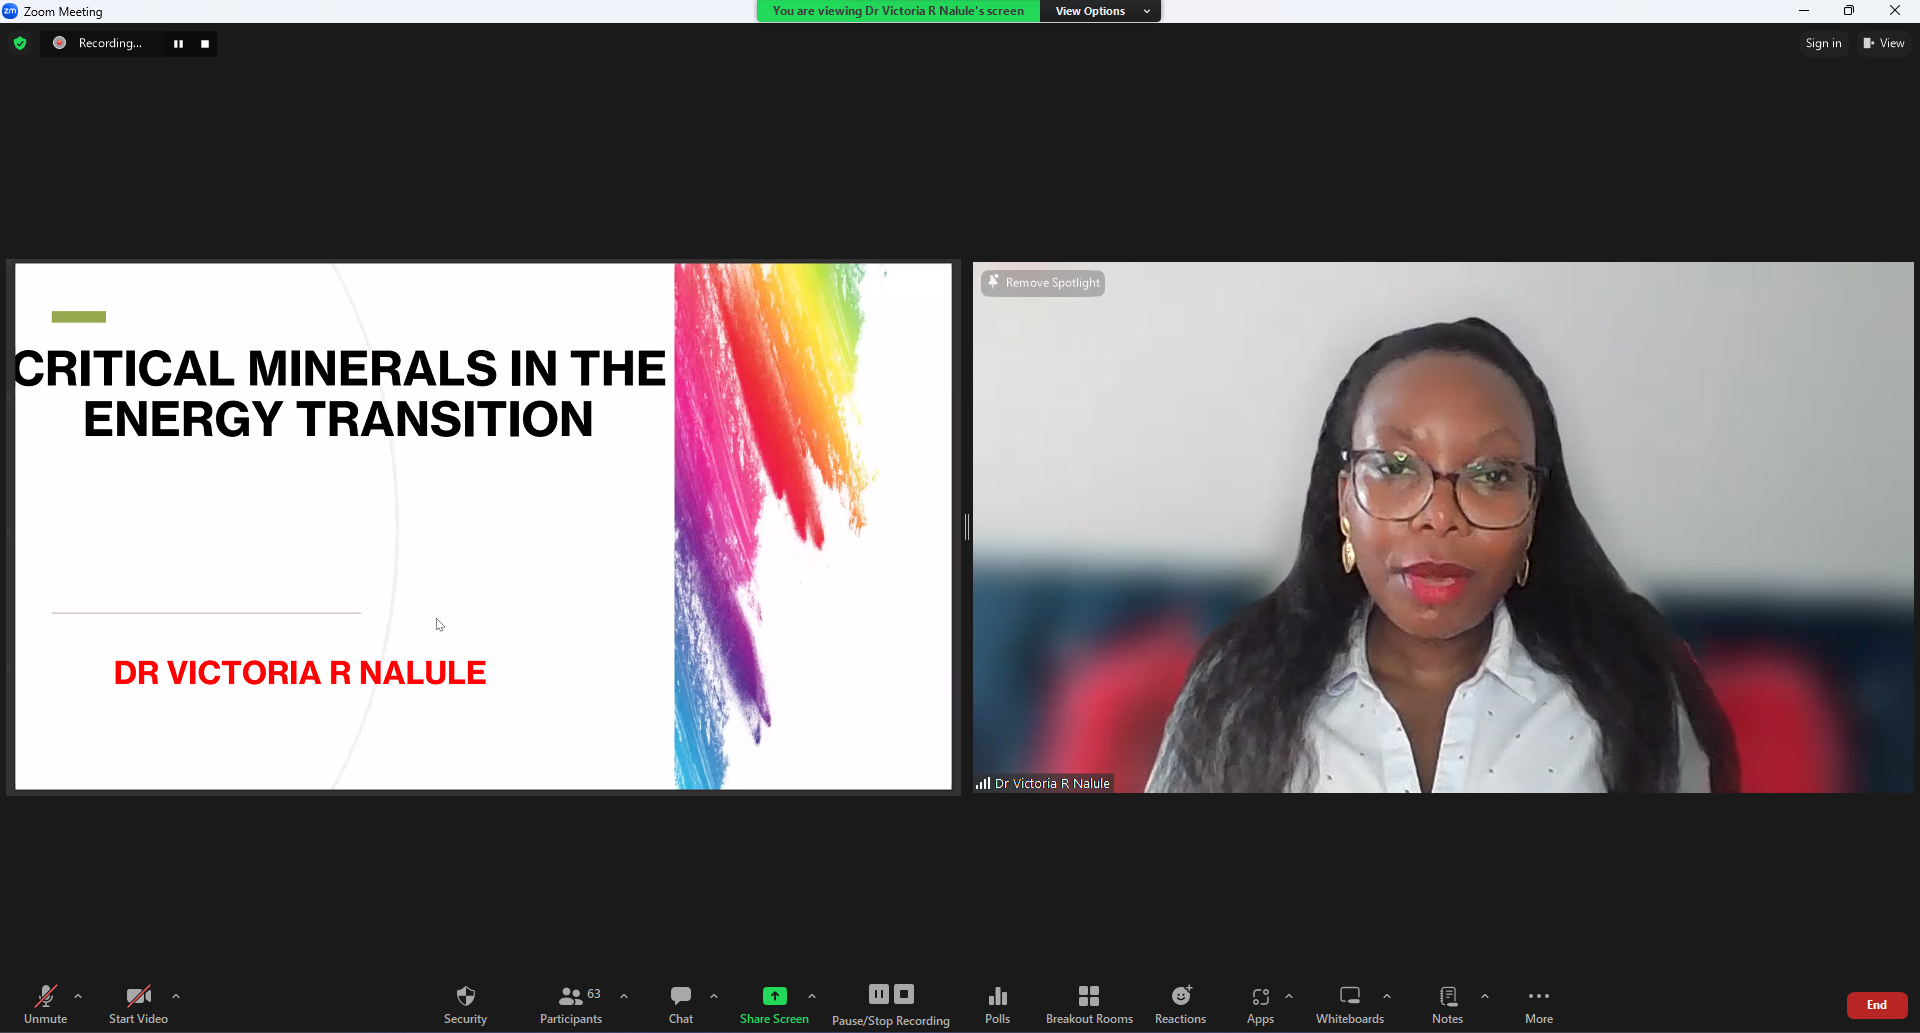The height and width of the screenshot is (1033, 1920).
Task: Open Polls from the toolbar
Action: pyautogui.click(x=997, y=1004)
